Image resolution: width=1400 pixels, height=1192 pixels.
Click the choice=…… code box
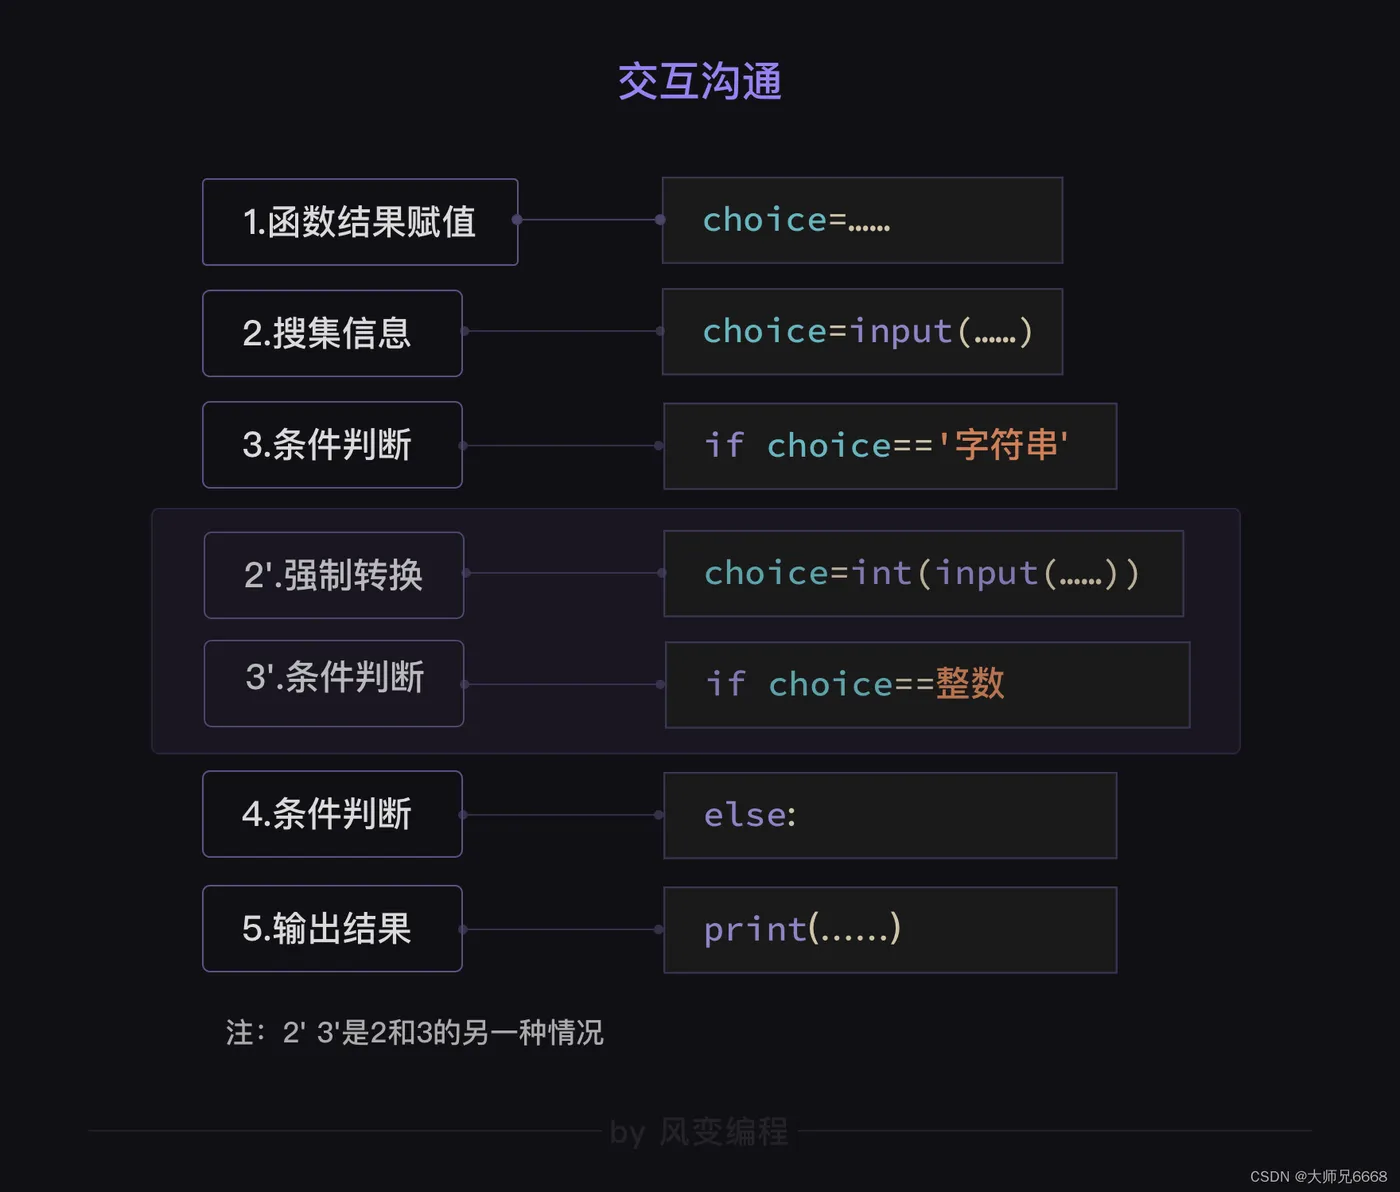pyautogui.click(x=862, y=220)
